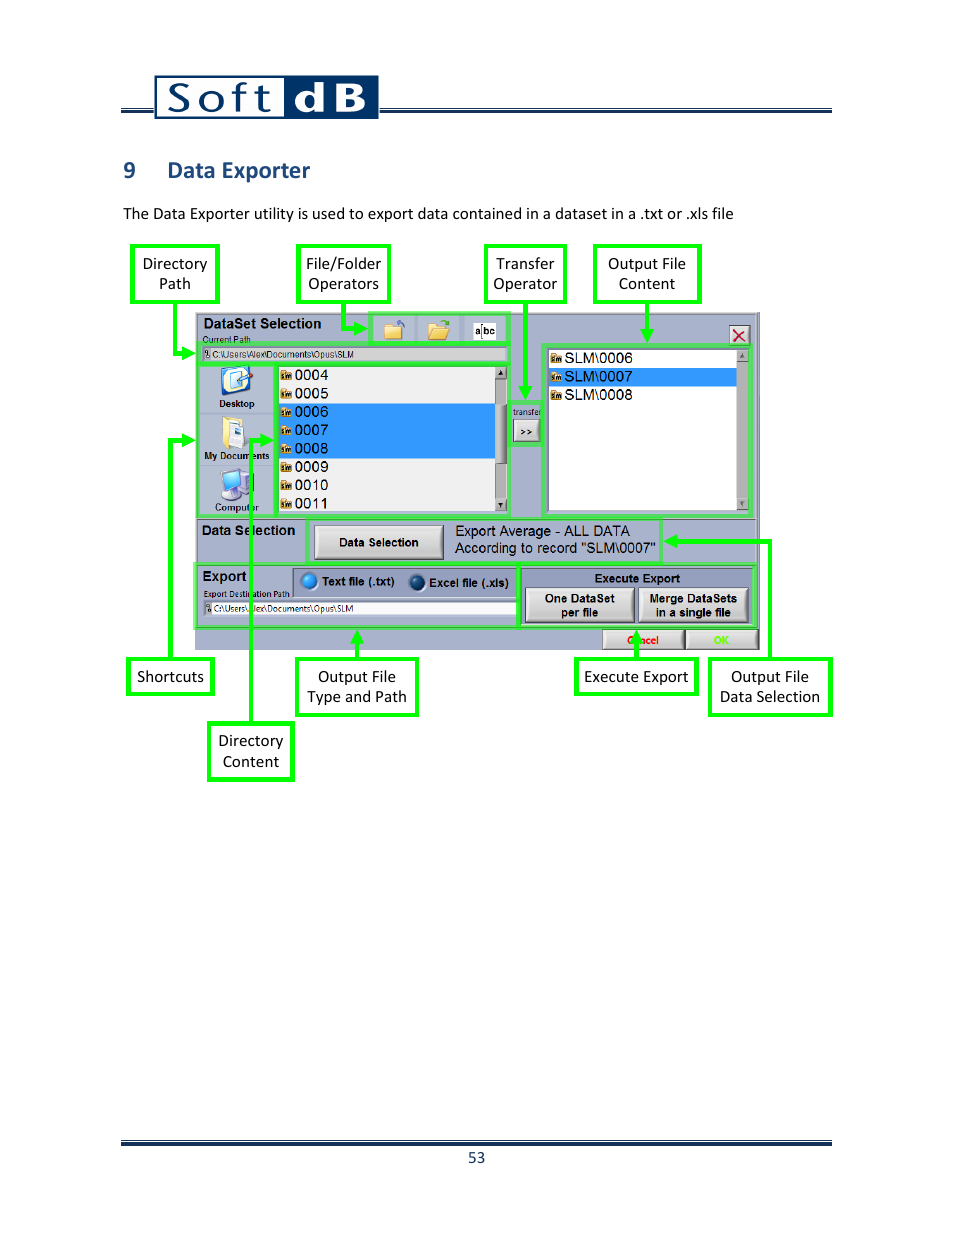The width and height of the screenshot is (954, 1235).
Task: Select SLM\0006 in the output list
Action: click(x=643, y=358)
